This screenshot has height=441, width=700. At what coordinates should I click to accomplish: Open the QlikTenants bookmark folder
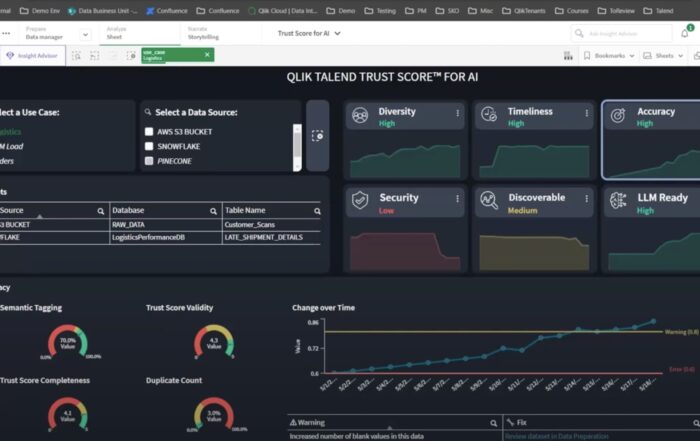tap(525, 10)
